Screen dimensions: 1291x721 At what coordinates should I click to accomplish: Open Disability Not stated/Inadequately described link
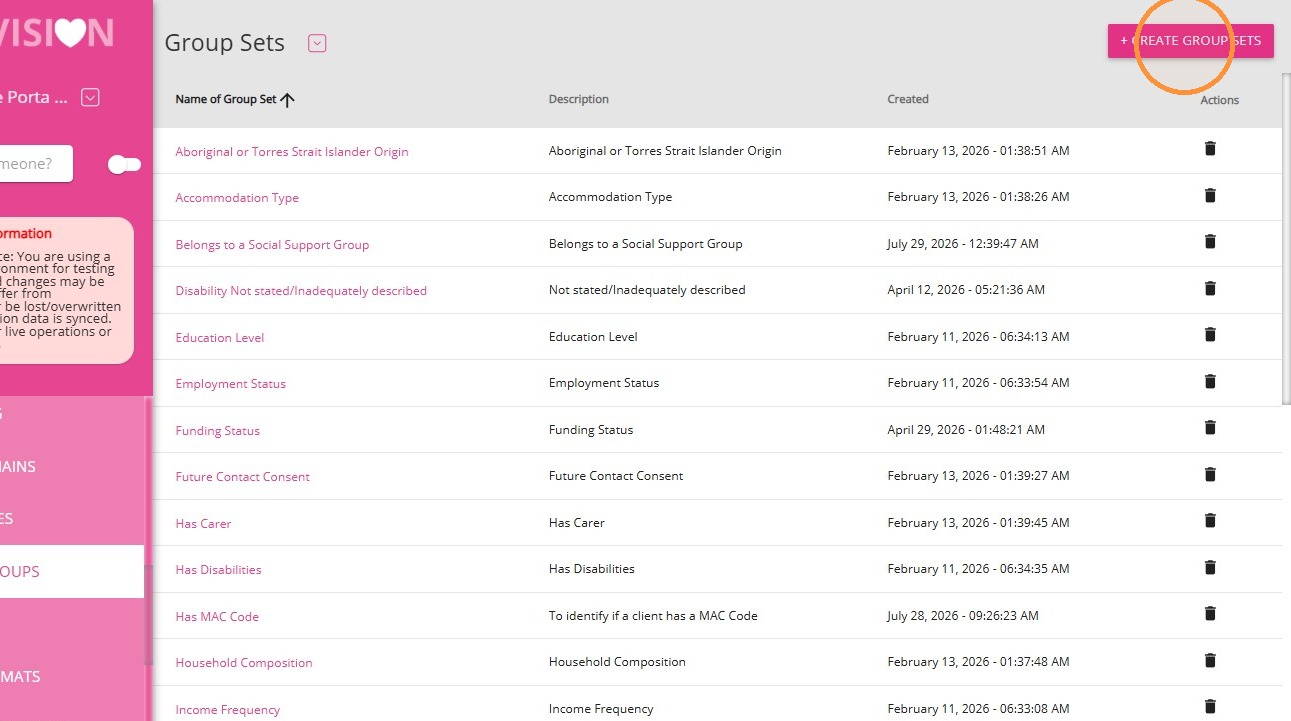point(301,291)
